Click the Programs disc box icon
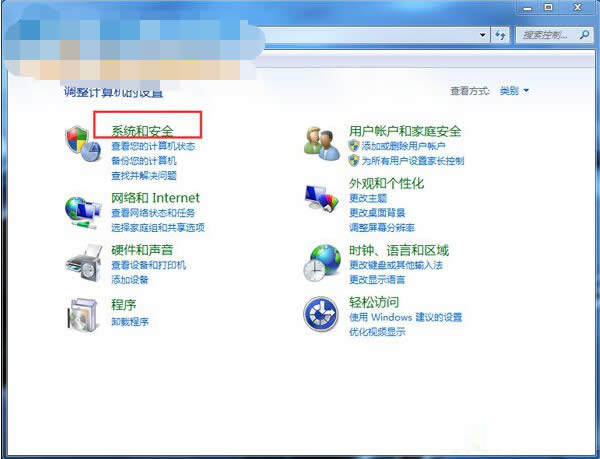 coord(82,315)
